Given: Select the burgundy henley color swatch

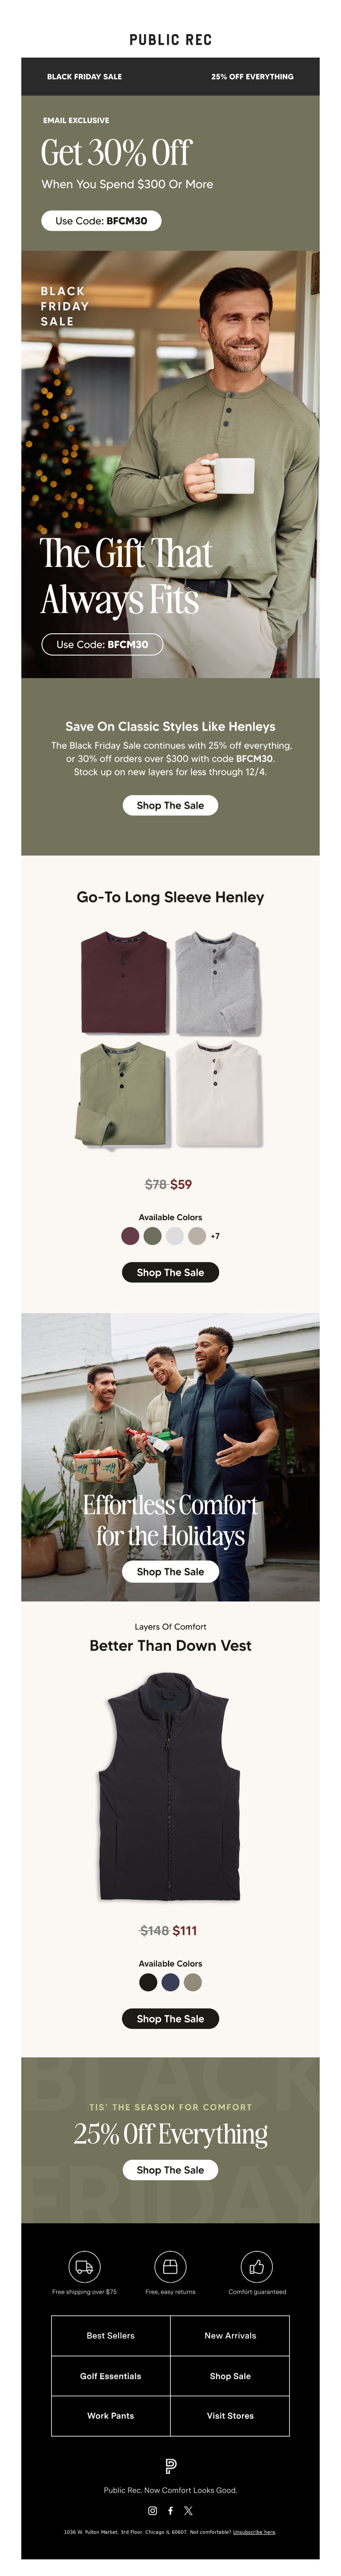Looking at the screenshot, I should point(130,1235).
